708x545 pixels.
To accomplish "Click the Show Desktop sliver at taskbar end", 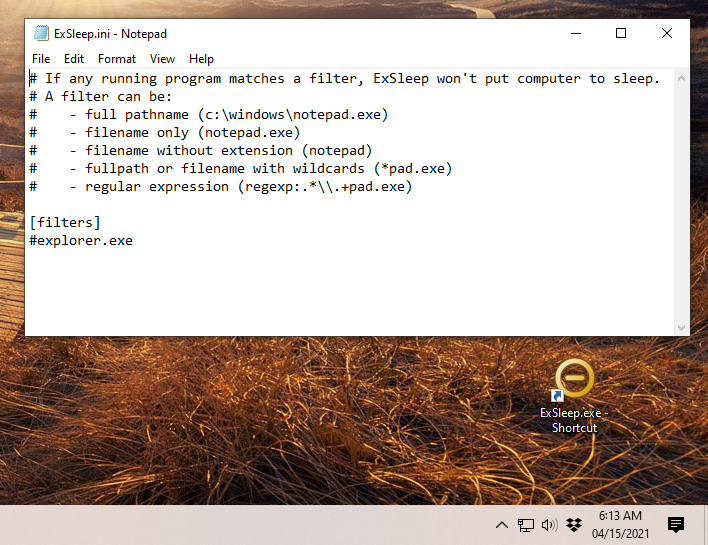I will pyautogui.click(x=705, y=525).
